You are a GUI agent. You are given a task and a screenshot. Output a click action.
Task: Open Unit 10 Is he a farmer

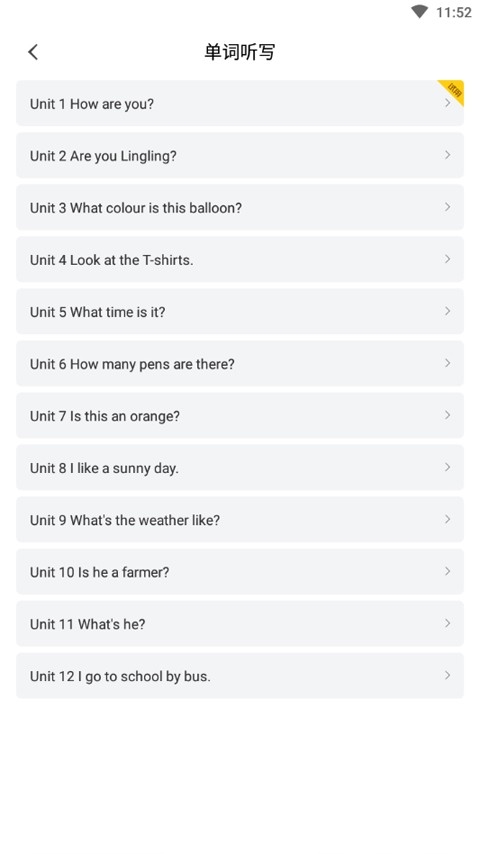[x=240, y=571]
